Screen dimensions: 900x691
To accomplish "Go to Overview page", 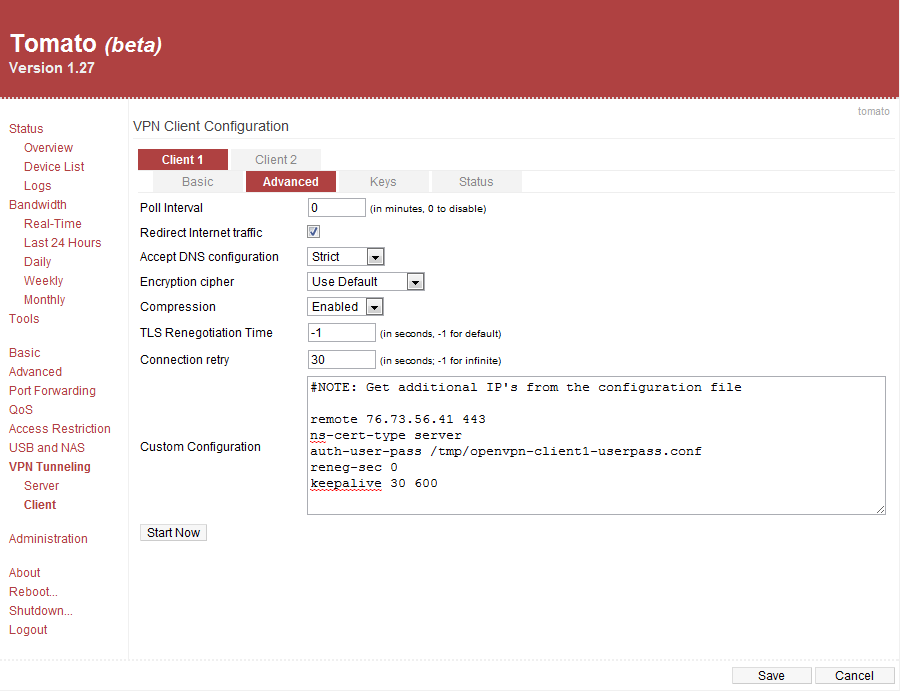I will click(x=48, y=147).
